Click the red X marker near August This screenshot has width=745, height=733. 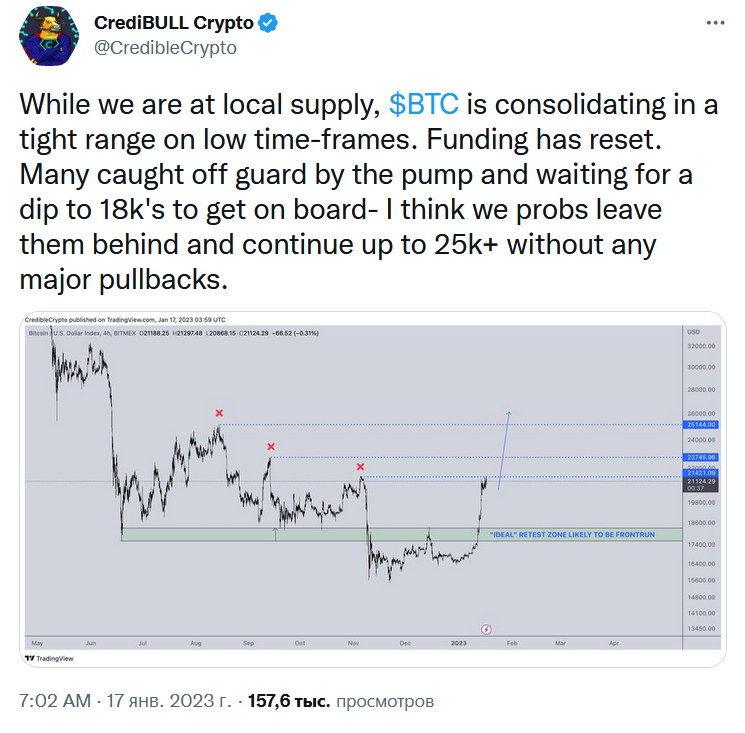click(219, 413)
